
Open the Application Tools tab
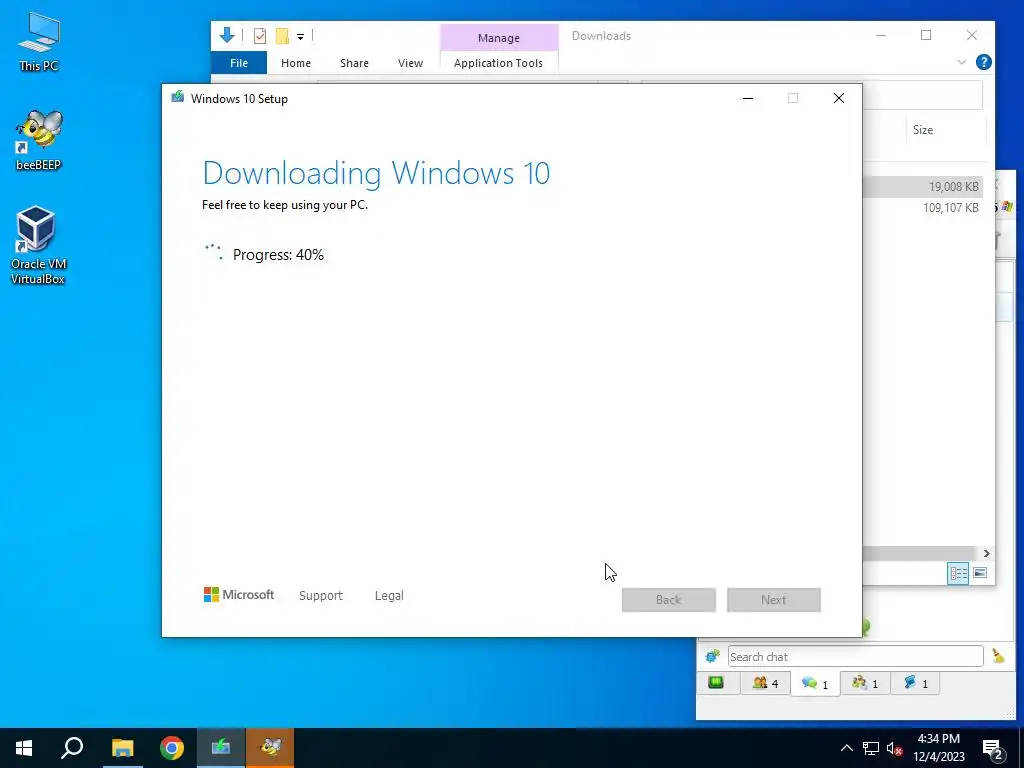(498, 63)
